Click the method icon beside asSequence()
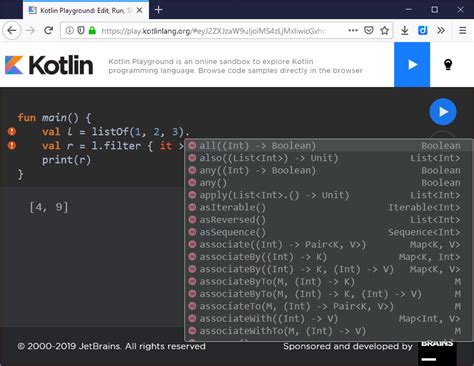Screen dimensions: 474x366 point(192,232)
